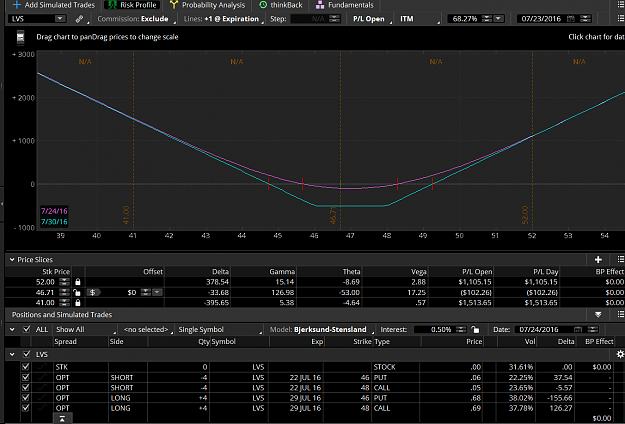The image size is (625, 424).
Task: Adjust the $0 offset stepper
Action: point(145,292)
